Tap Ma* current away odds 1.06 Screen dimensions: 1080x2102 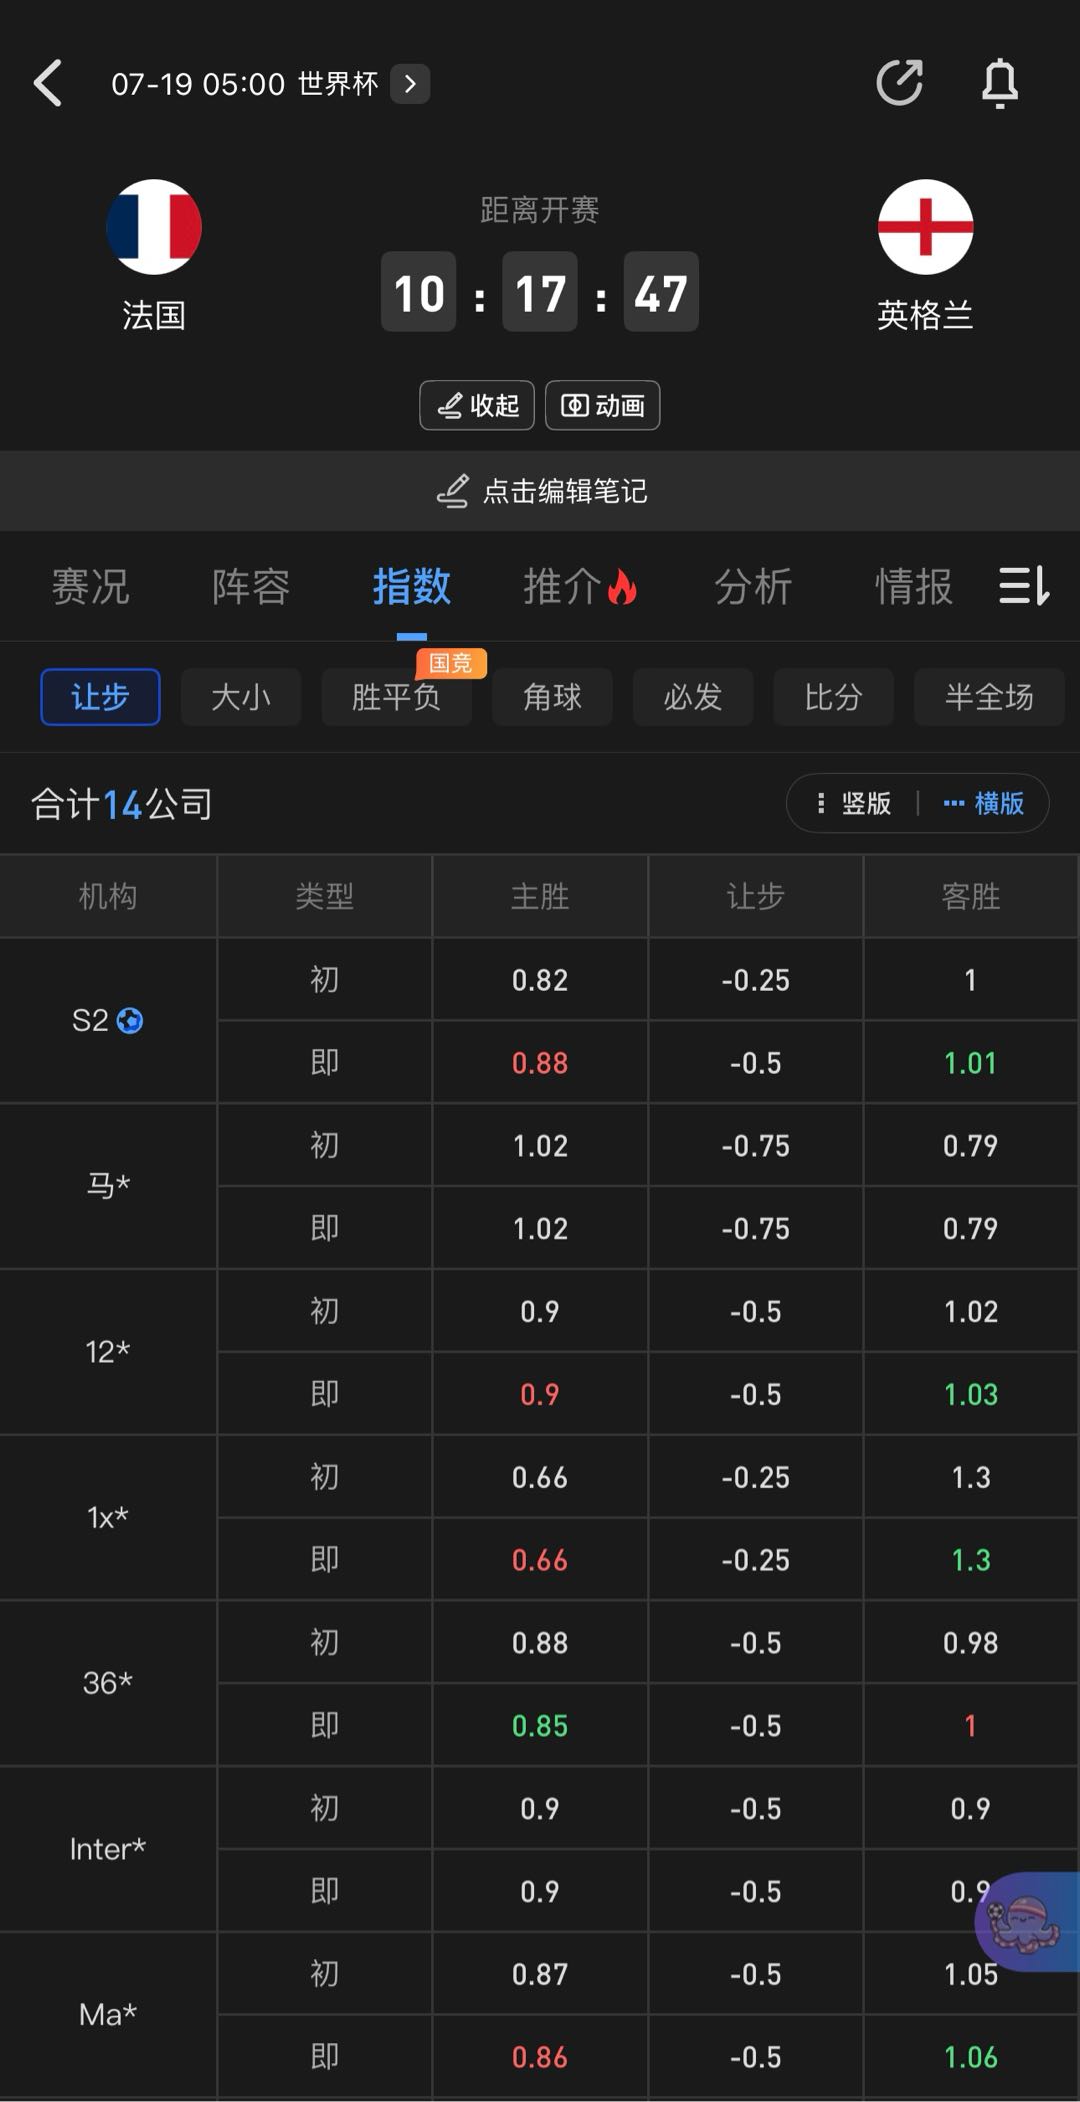[x=971, y=2057]
